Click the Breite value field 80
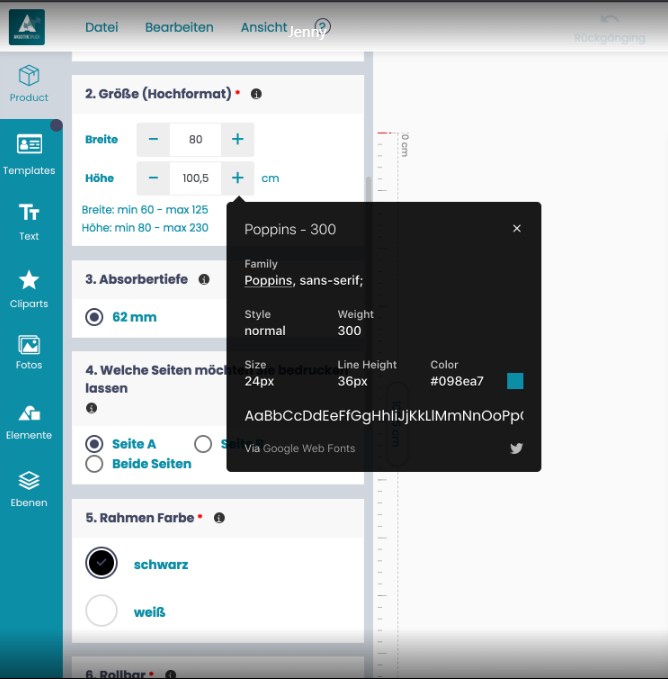668x679 pixels. (195, 139)
